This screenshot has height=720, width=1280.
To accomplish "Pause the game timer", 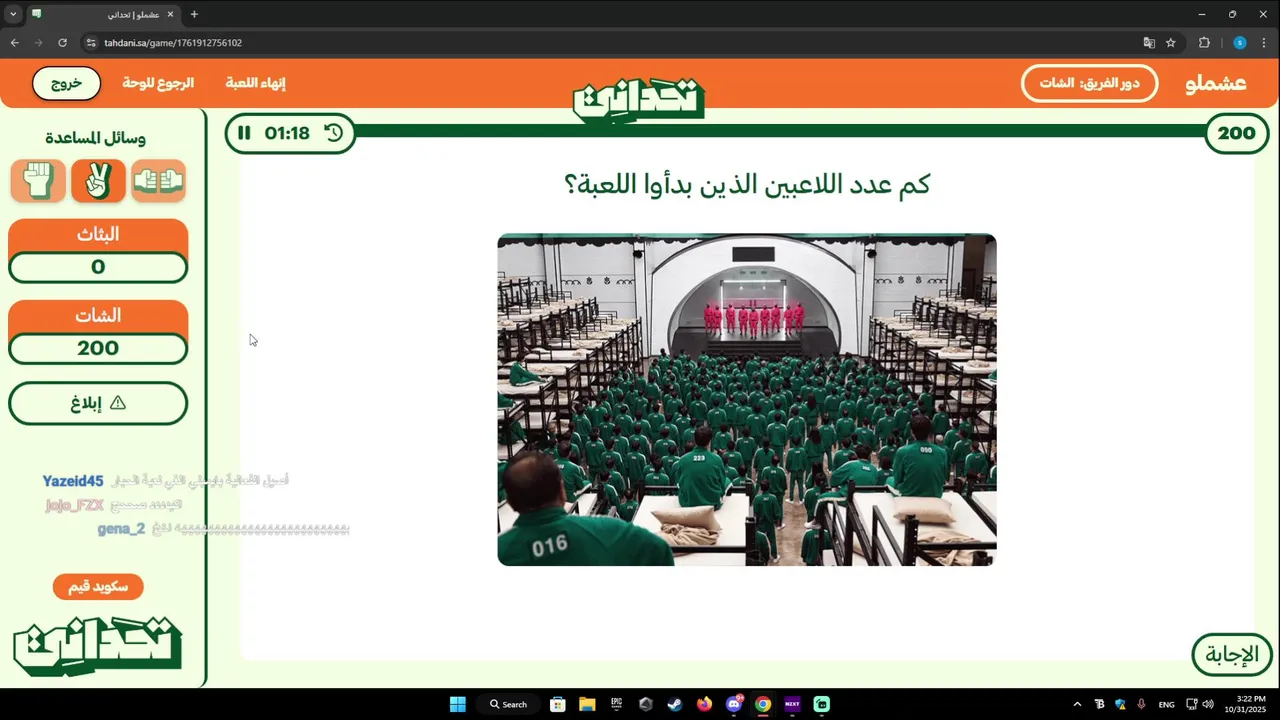I will (x=244, y=133).
